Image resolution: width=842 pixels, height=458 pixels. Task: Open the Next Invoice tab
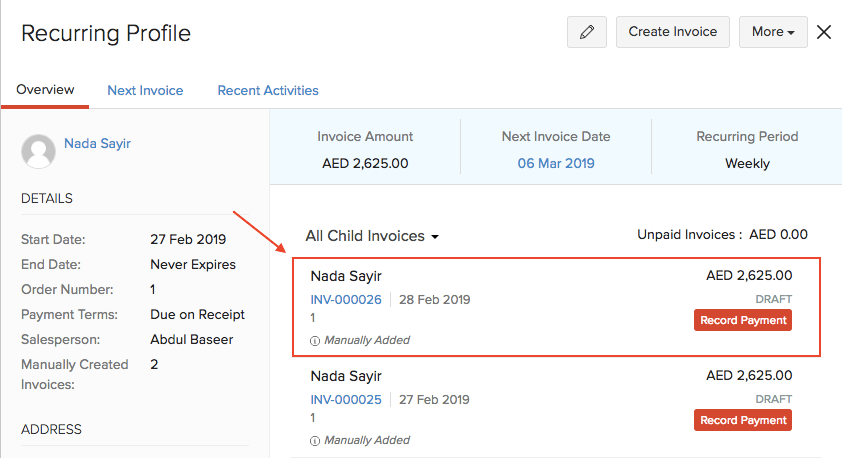(x=145, y=90)
